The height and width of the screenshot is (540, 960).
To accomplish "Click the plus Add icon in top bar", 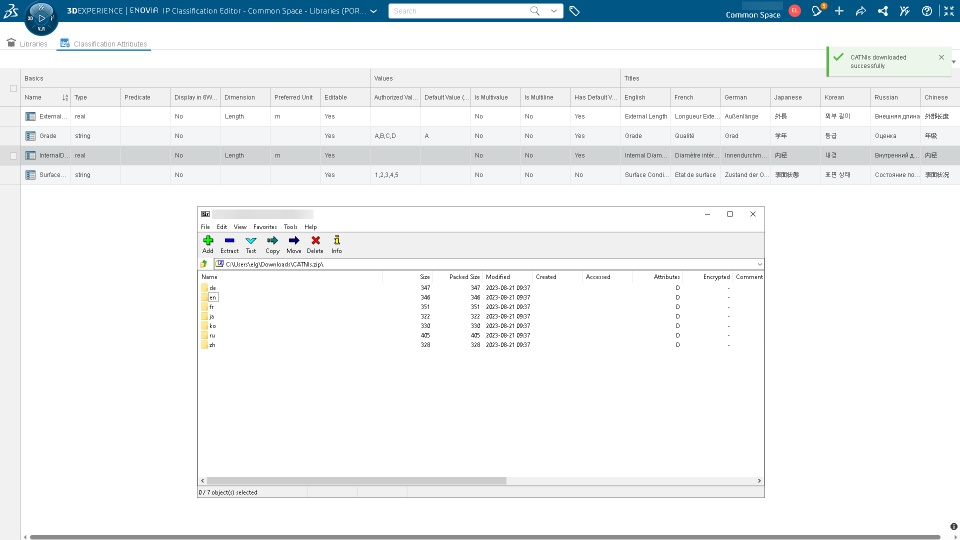I will click(839, 11).
